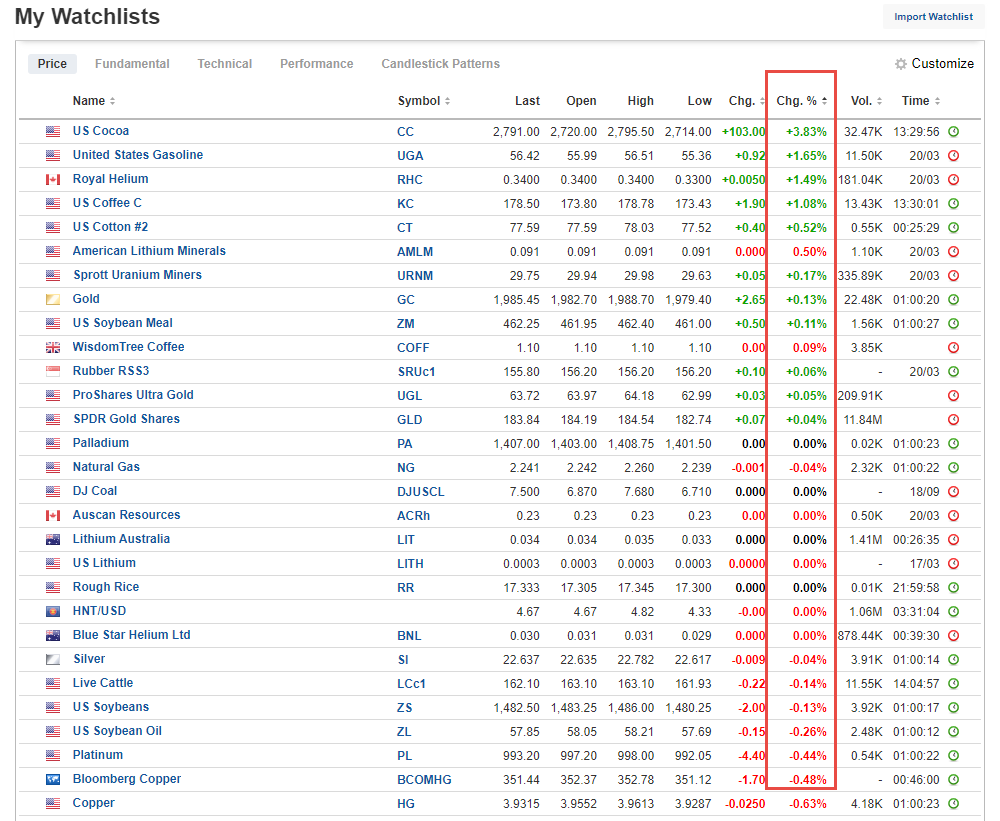Click the red clock icon in Blue Star Helium row
Viewport: 1000px width, 821px height.
953,636
